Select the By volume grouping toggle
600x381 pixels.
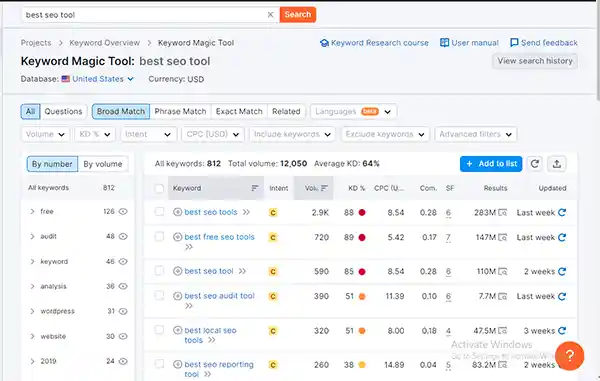click(x=103, y=164)
